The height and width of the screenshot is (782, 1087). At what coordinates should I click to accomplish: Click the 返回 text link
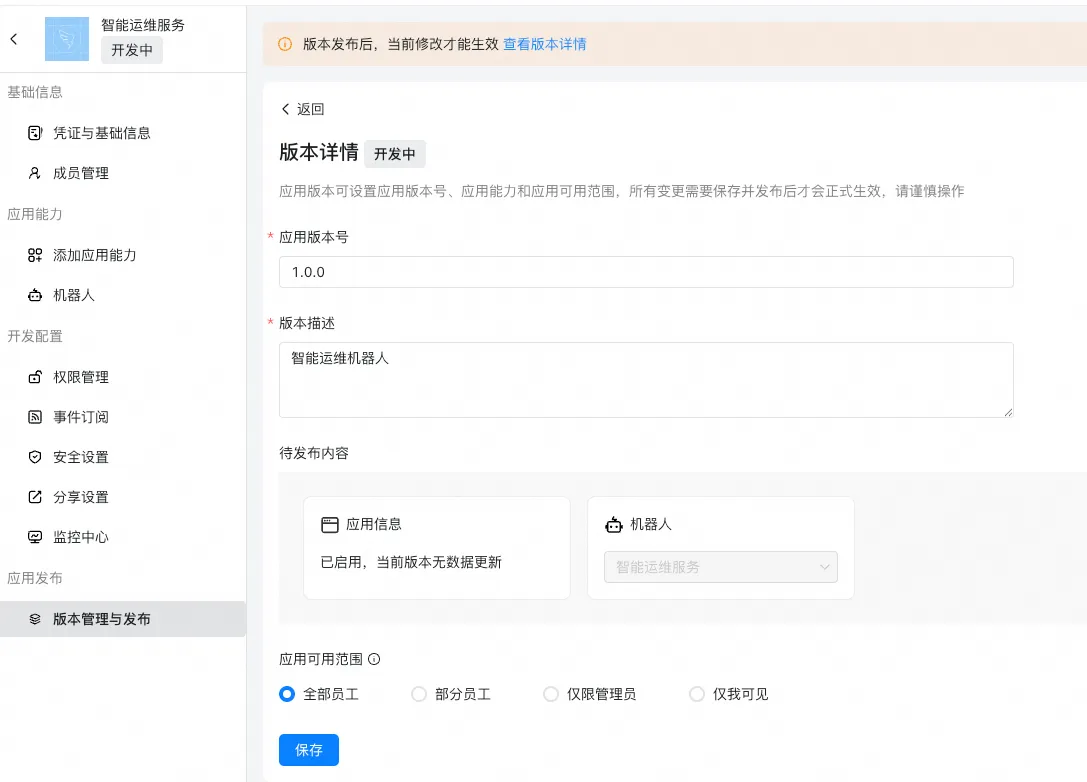(311, 109)
